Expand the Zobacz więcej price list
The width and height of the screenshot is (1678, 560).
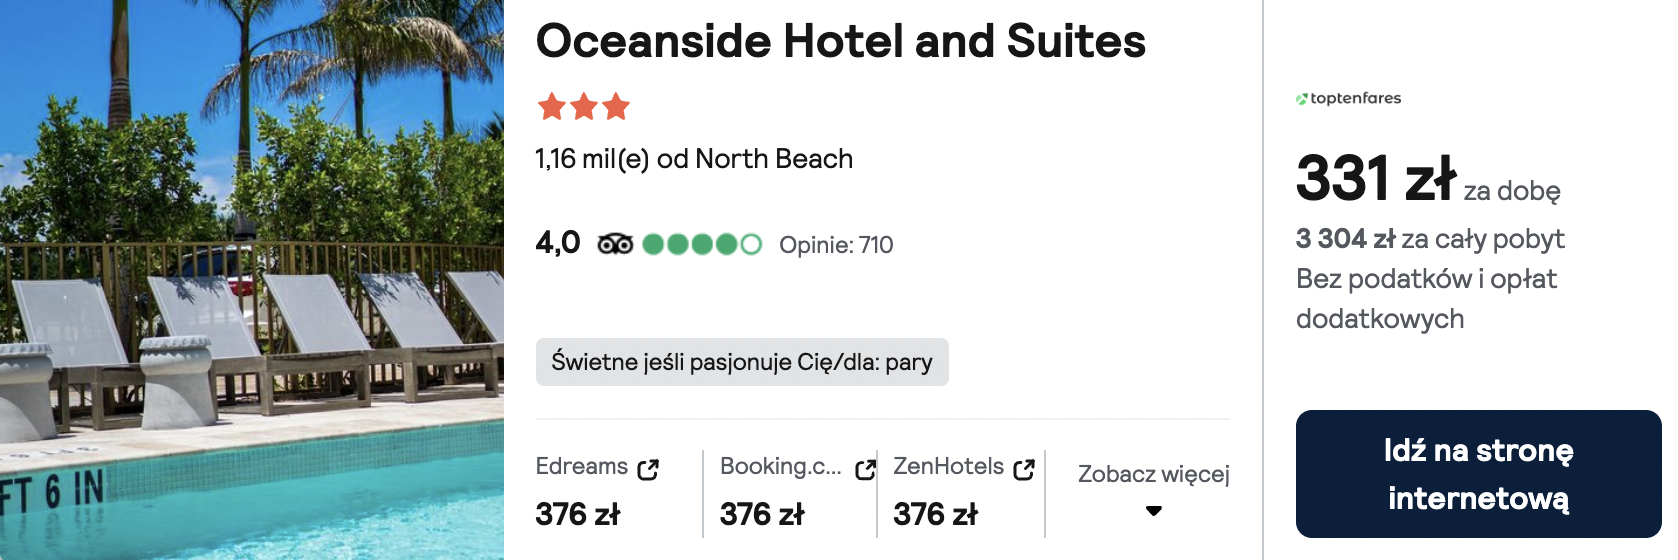(x=1153, y=474)
